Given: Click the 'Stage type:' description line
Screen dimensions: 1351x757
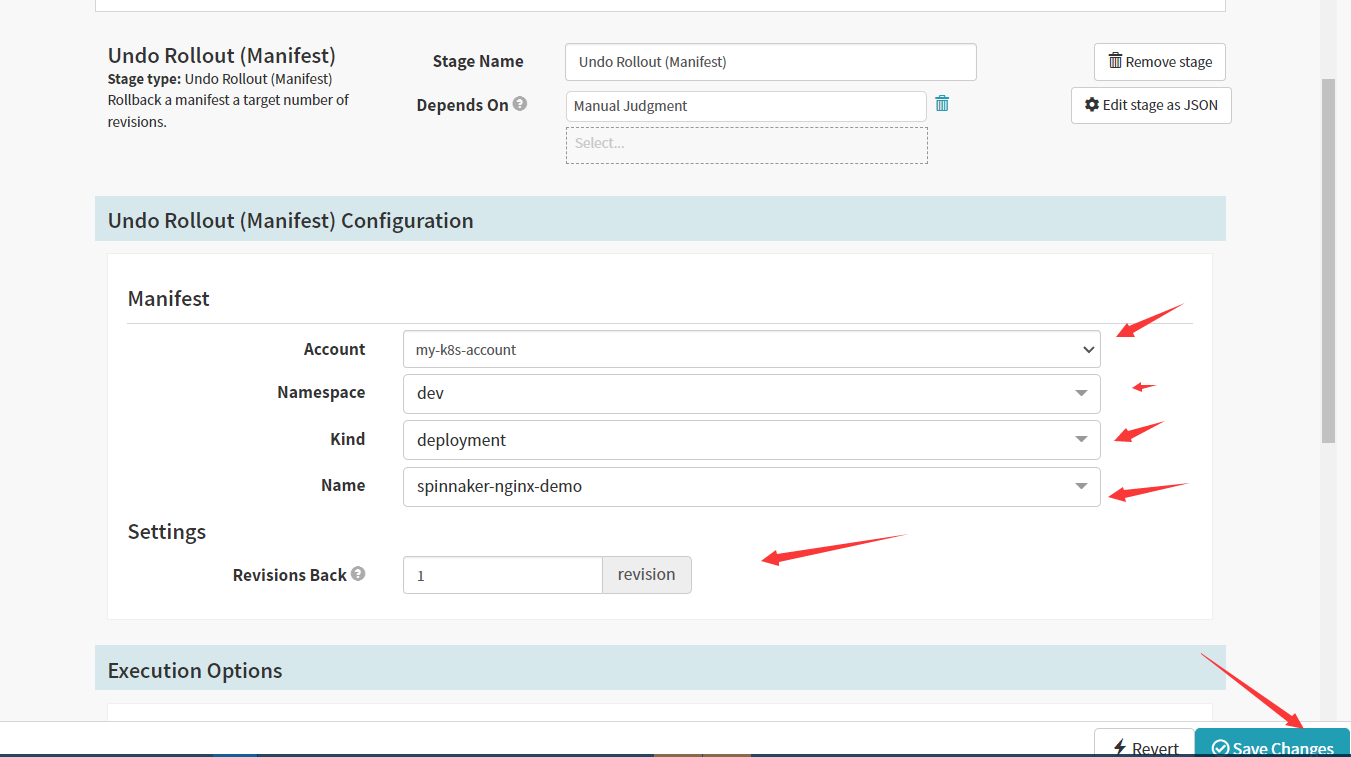Looking at the screenshot, I should point(220,79).
